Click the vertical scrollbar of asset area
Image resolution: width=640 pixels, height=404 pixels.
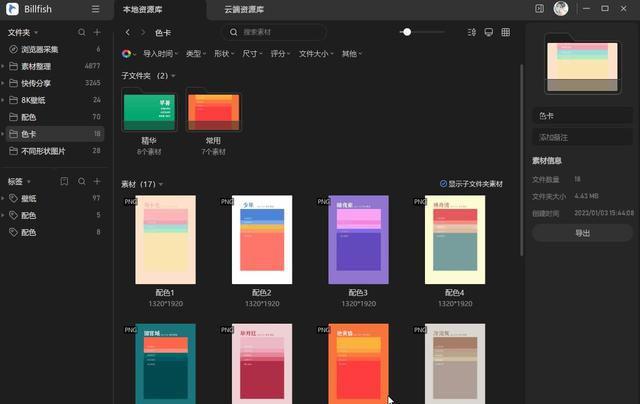pos(521,160)
